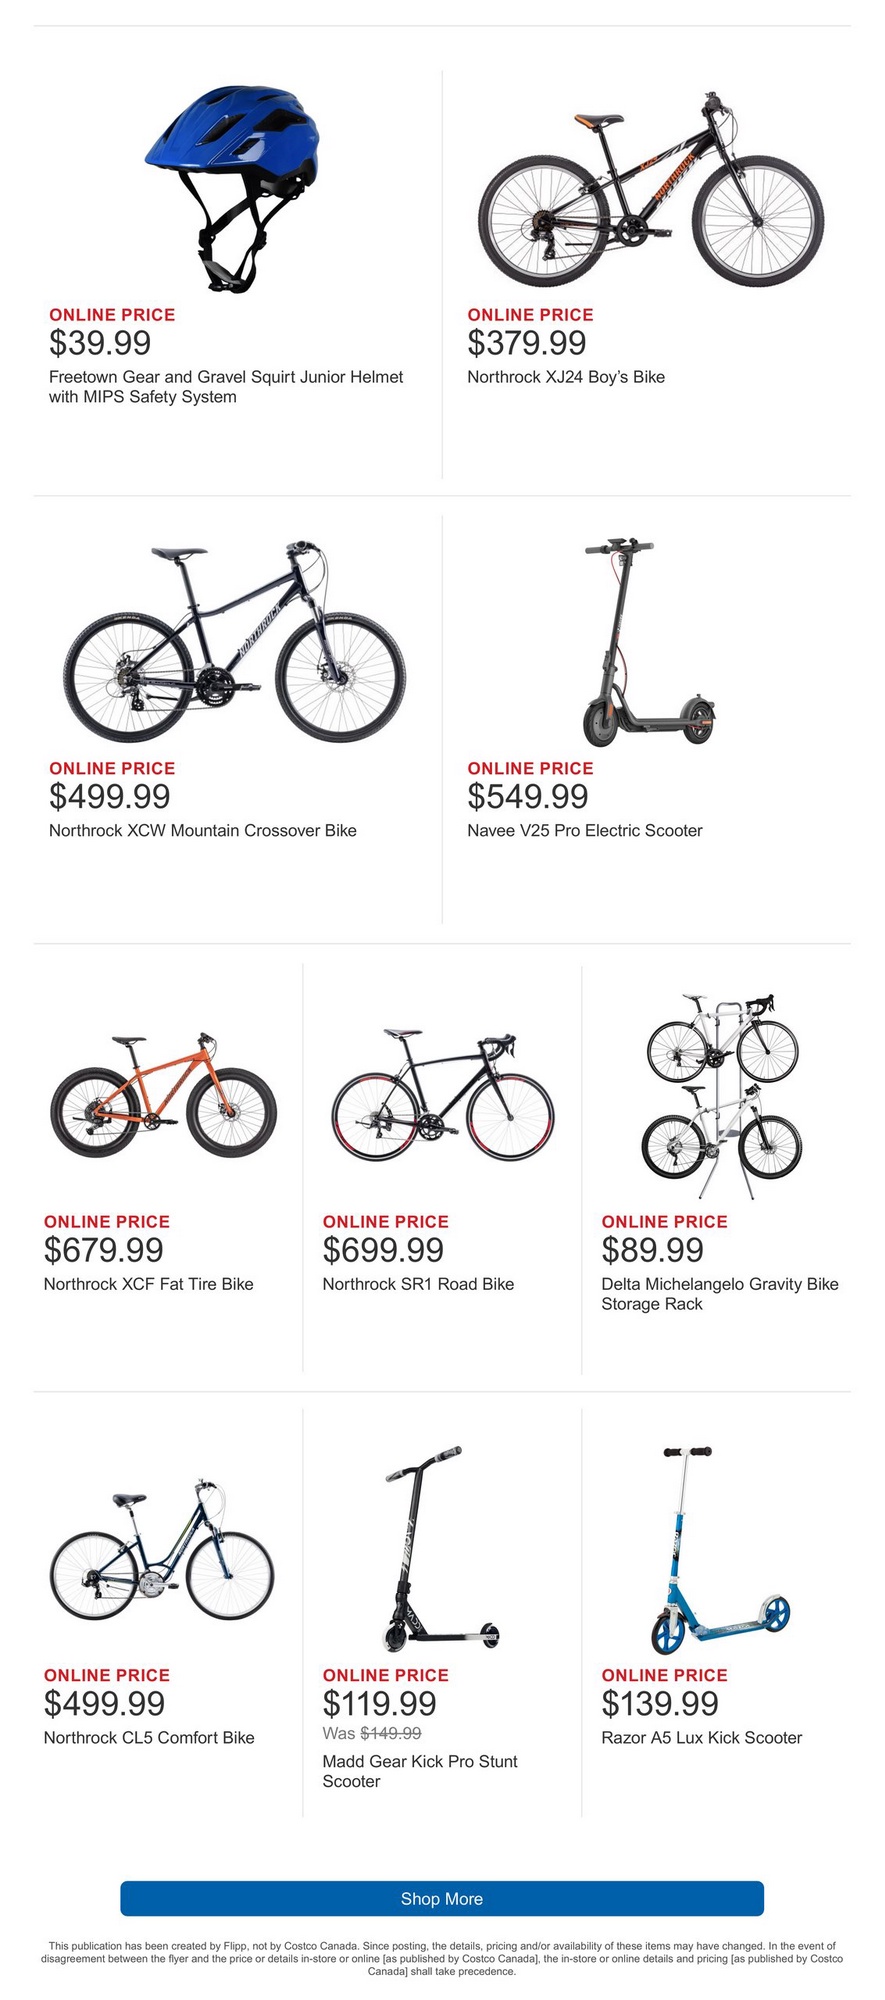Viewport: 885px width, 2000px height.
Task: Select the blue Razor A5 Lux scooter image
Action: coord(720,1549)
